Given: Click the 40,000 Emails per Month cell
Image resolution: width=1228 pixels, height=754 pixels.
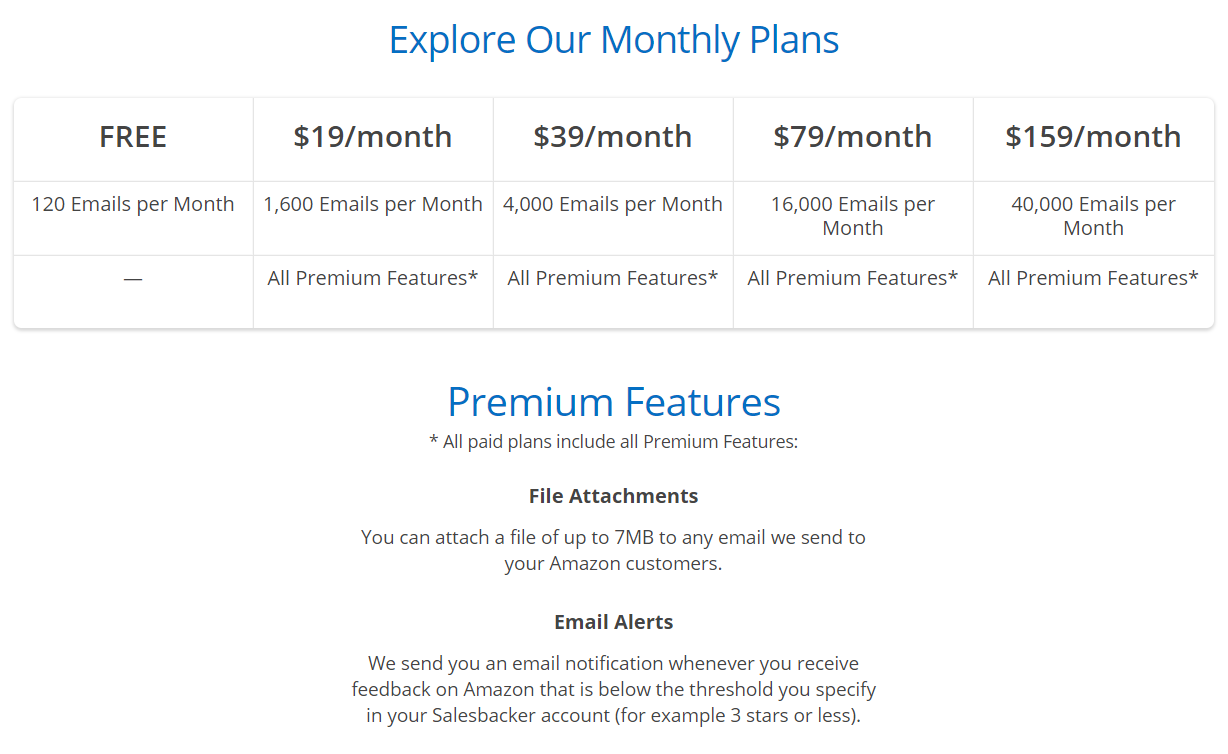Looking at the screenshot, I should [1093, 216].
